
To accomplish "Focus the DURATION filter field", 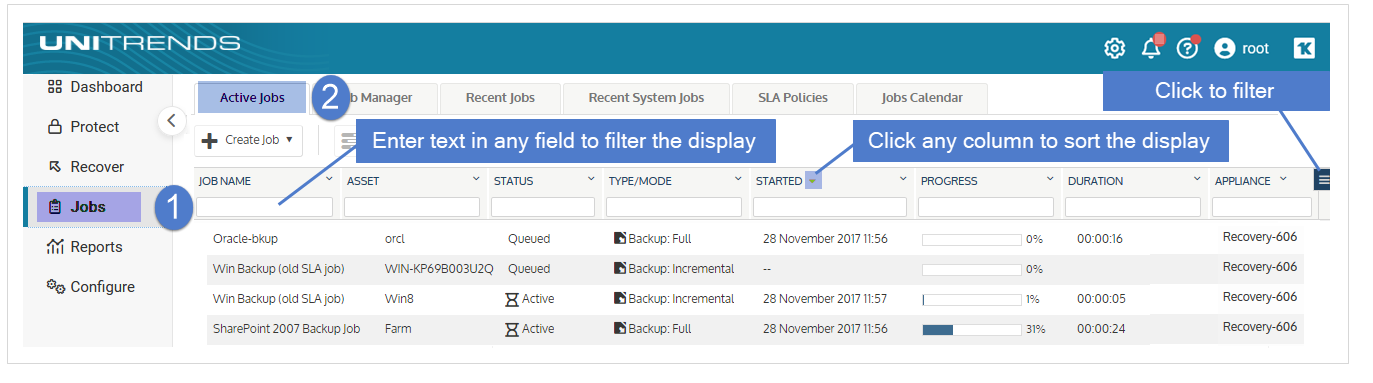I will tap(1132, 207).
